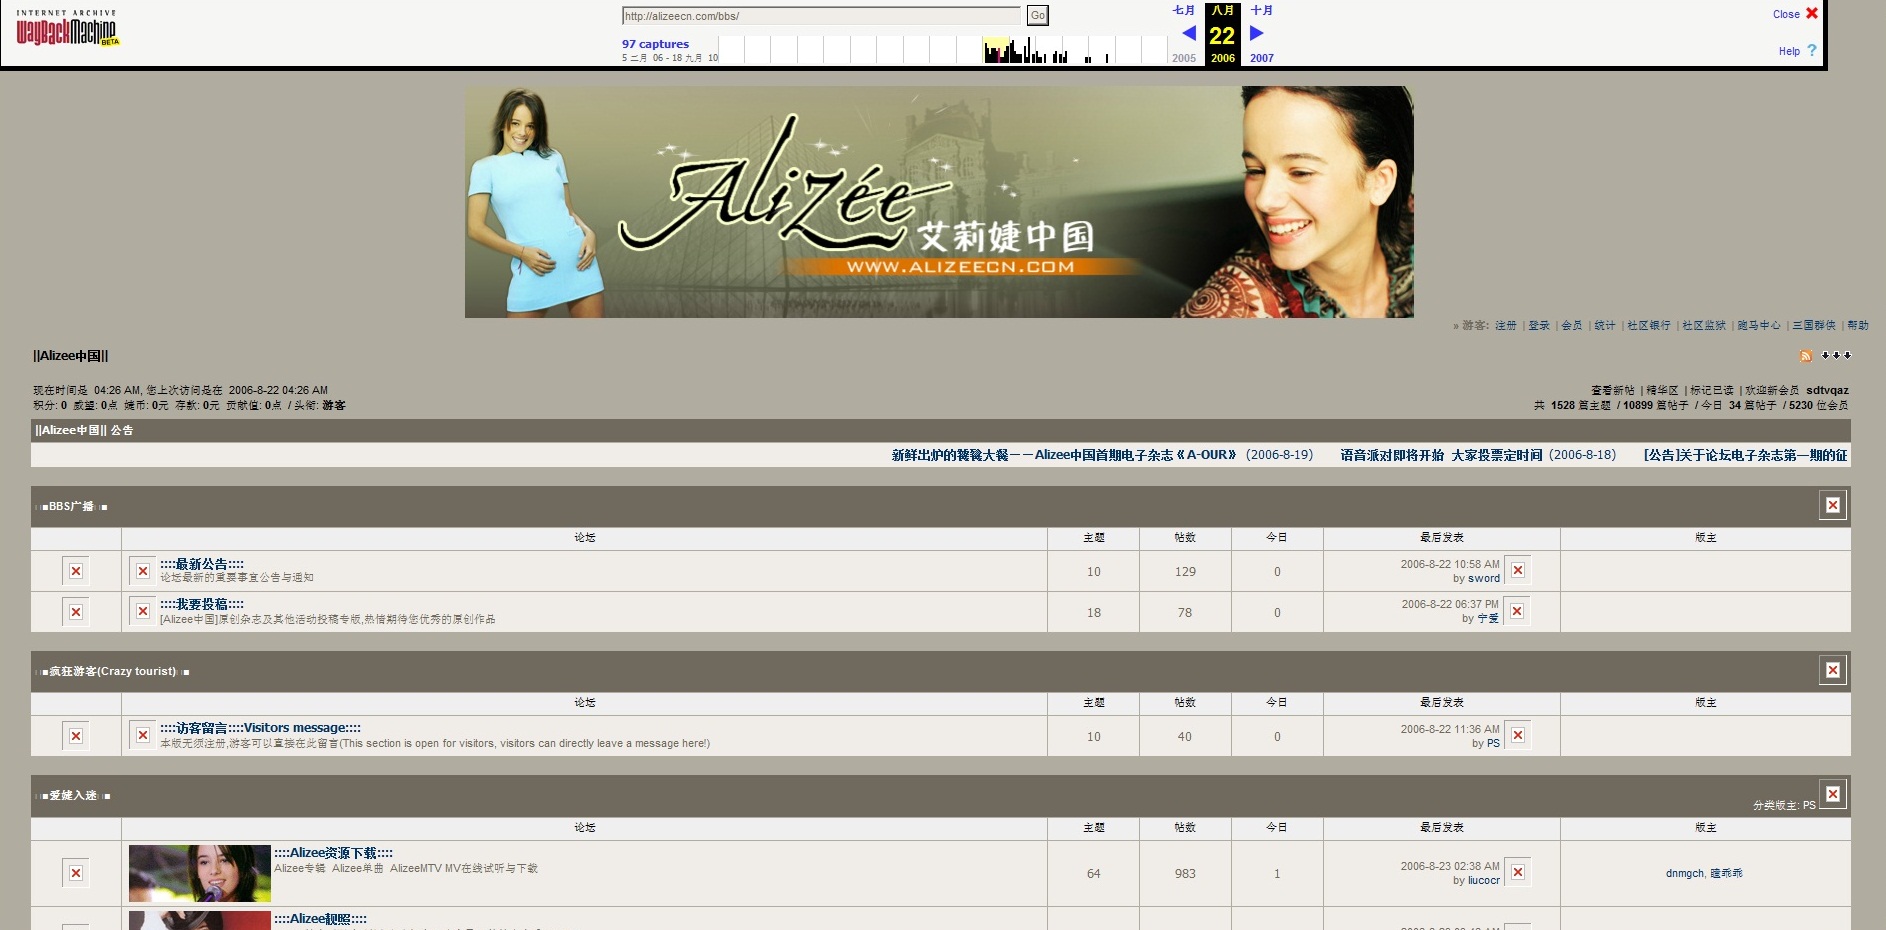Click status icon of 访客留言 forum row
The height and width of the screenshot is (930, 1886).
coord(76,736)
